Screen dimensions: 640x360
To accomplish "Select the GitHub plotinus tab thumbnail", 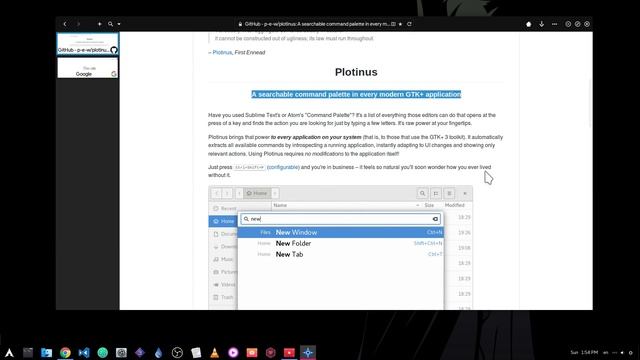I will [88, 44].
